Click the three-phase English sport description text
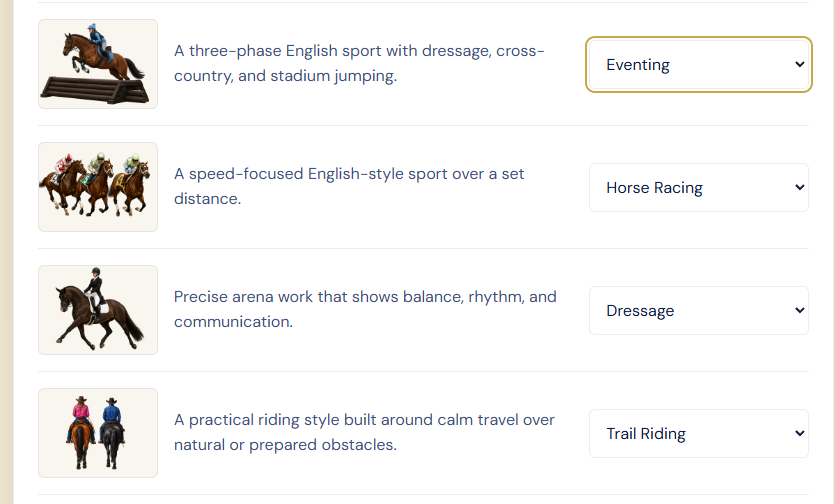835x504 pixels. (x=359, y=63)
